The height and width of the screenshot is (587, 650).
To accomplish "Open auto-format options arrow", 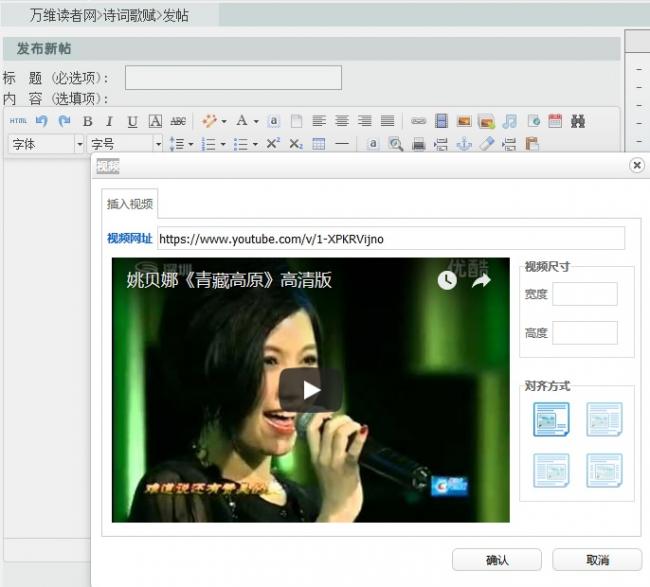I will [224, 121].
